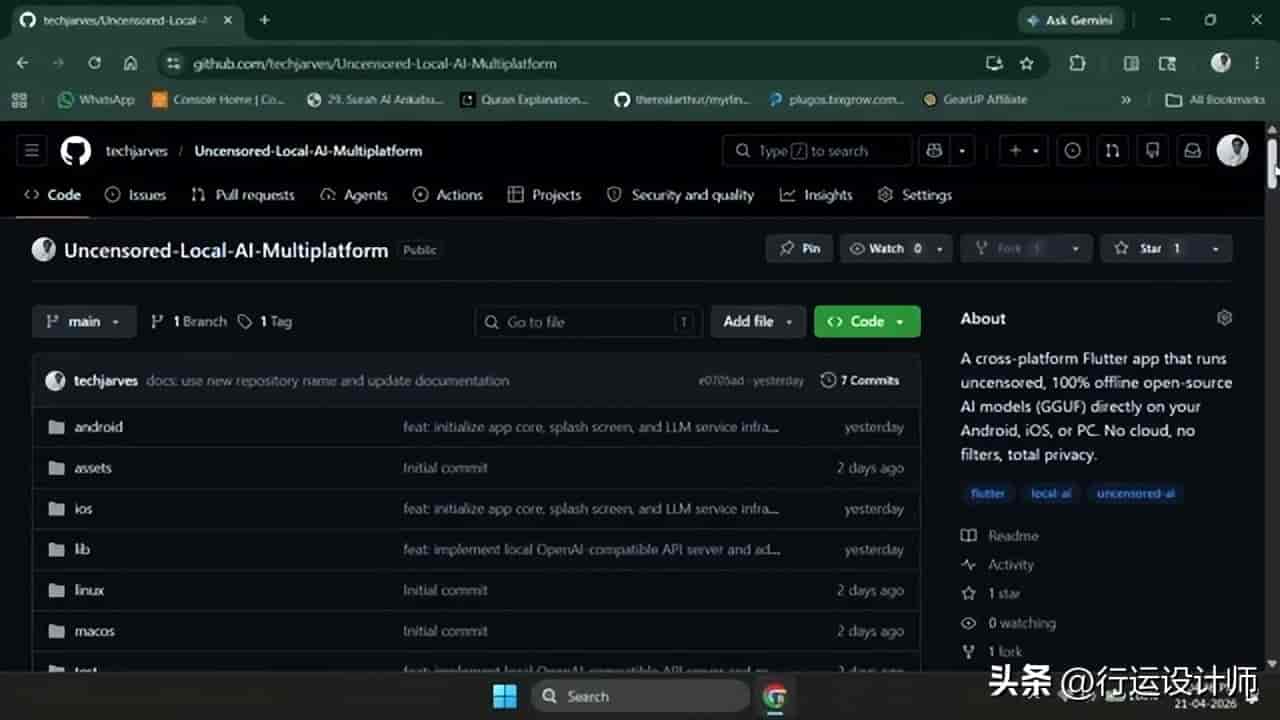Viewport: 1280px width, 720px height.
Task: Expand the Add file dropdown
Action: coord(758,321)
